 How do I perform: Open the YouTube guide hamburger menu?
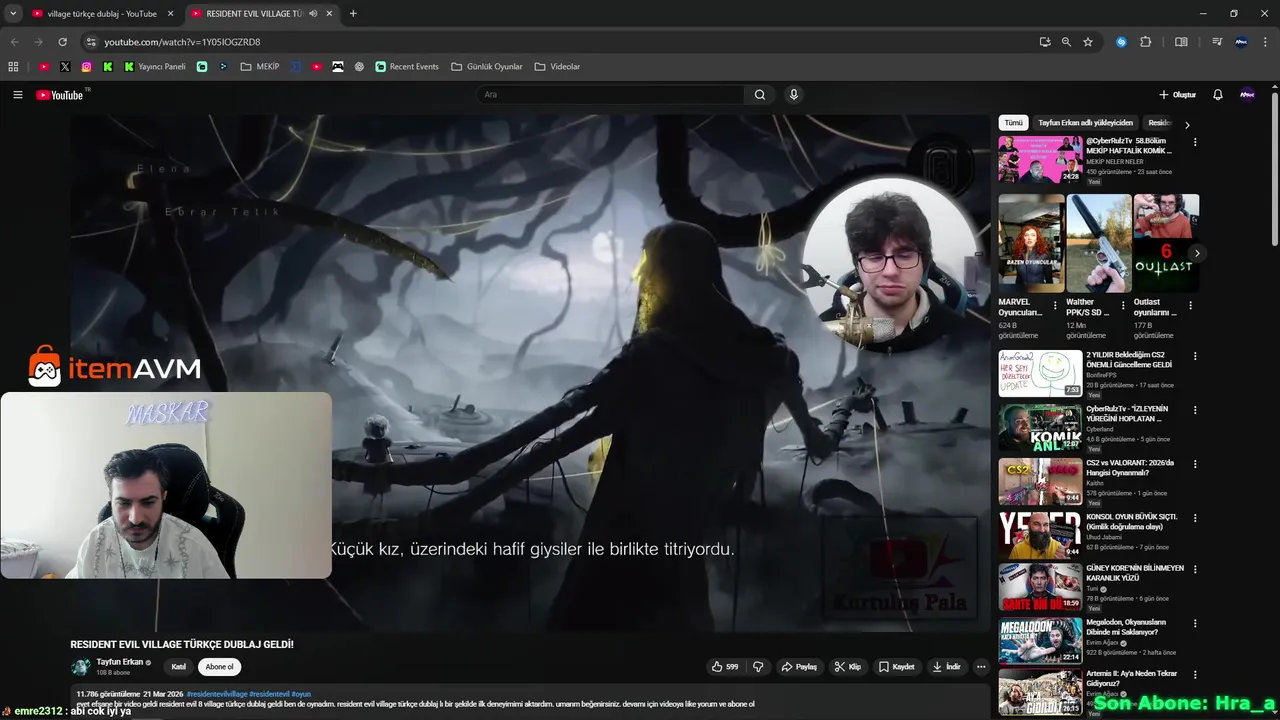(x=17, y=95)
